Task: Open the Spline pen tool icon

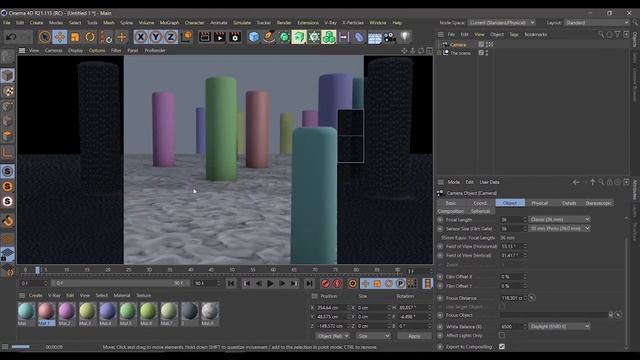Action: (269, 37)
